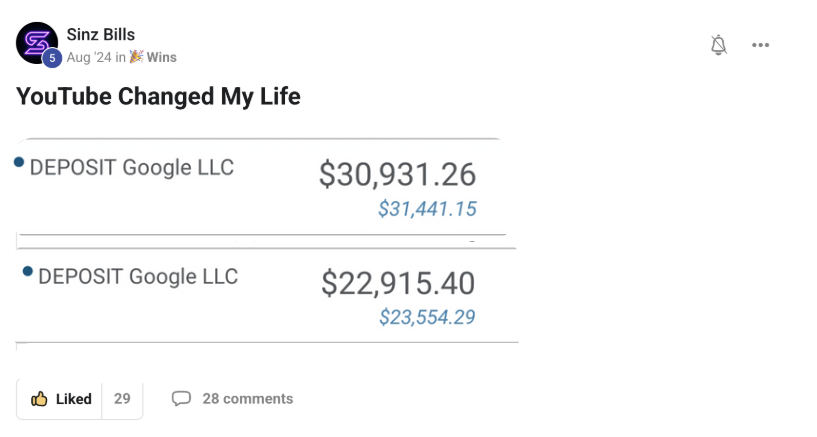The width and height of the screenshot is (817, 437).
Task: Open post title YouTube Changed My Life
Action: pyautogui.click(x=158, y=96)
